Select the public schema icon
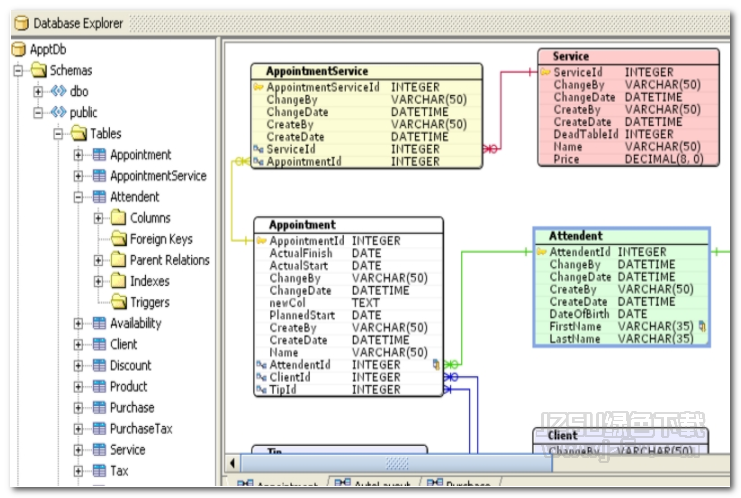Screen dimensions: 741x498 (59, 112)
